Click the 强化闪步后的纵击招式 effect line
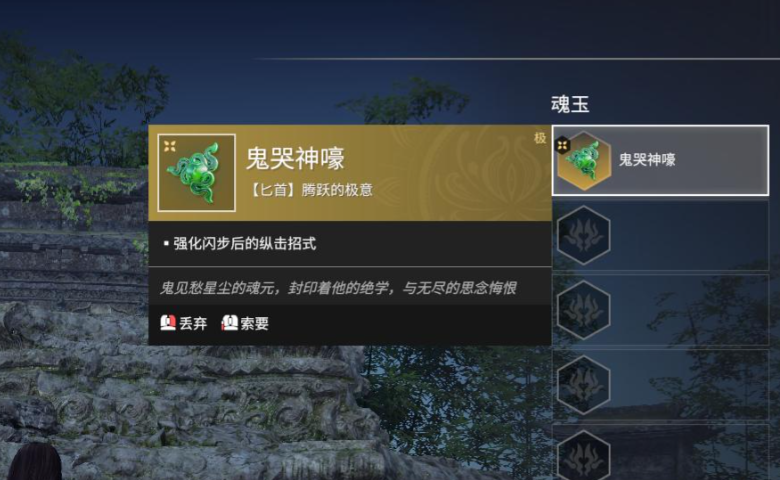 coord(244,243)
